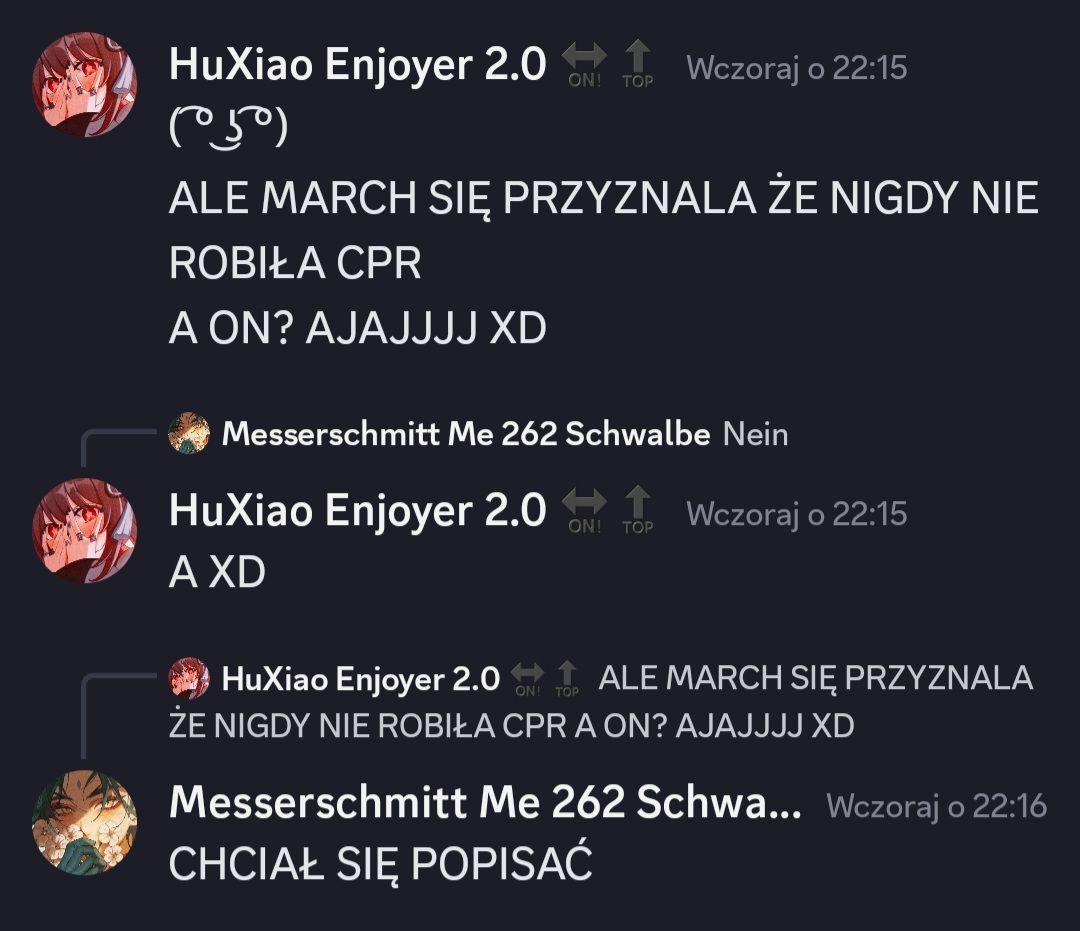Open Messerschmitt Me 262 avatar at bottom message

click(85, 822)
